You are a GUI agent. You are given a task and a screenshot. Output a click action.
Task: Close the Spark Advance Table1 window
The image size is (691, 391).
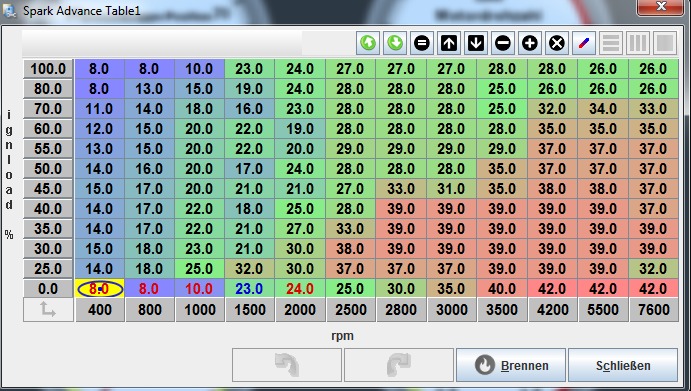click(x=661, y=7)
